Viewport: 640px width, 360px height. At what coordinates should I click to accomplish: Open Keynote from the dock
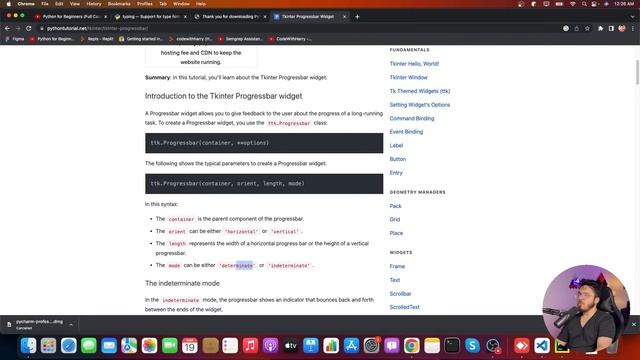(x=311, y=346)
